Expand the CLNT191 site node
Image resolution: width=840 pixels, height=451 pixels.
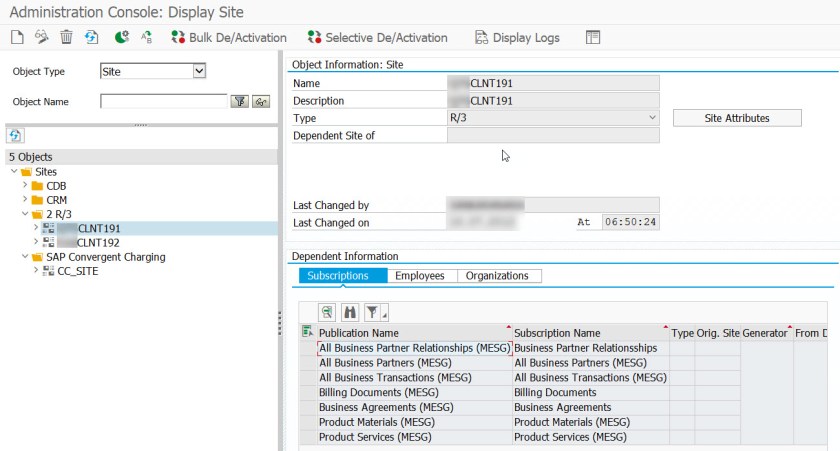(x=36, y=228)
